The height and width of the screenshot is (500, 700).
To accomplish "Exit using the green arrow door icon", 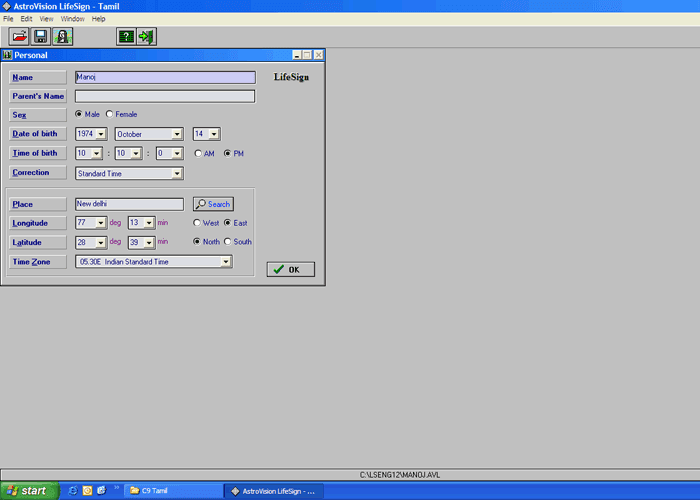I will [x=146, y=37].
